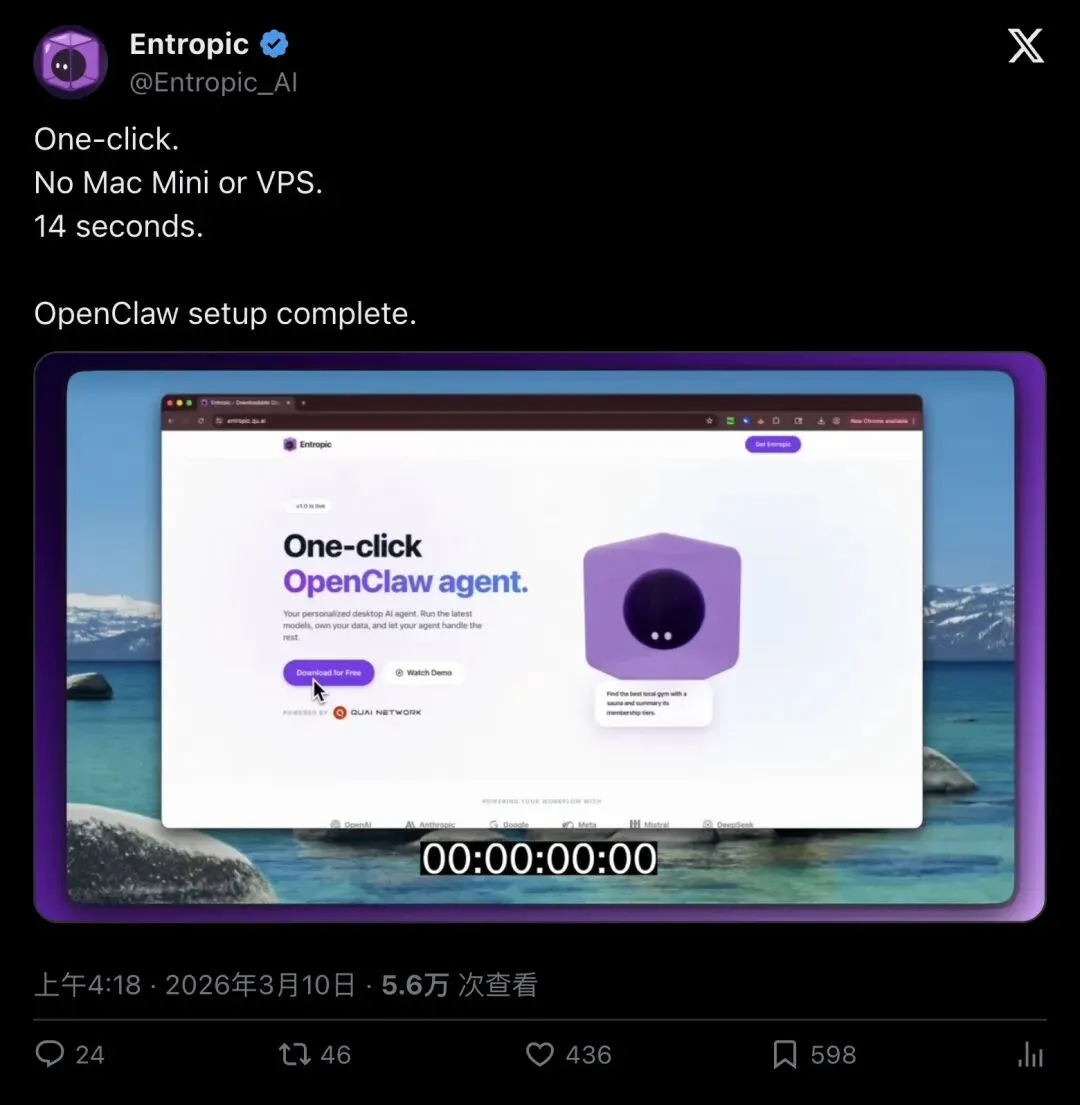Click the Entropic logo in webpage header

point(307,444)
